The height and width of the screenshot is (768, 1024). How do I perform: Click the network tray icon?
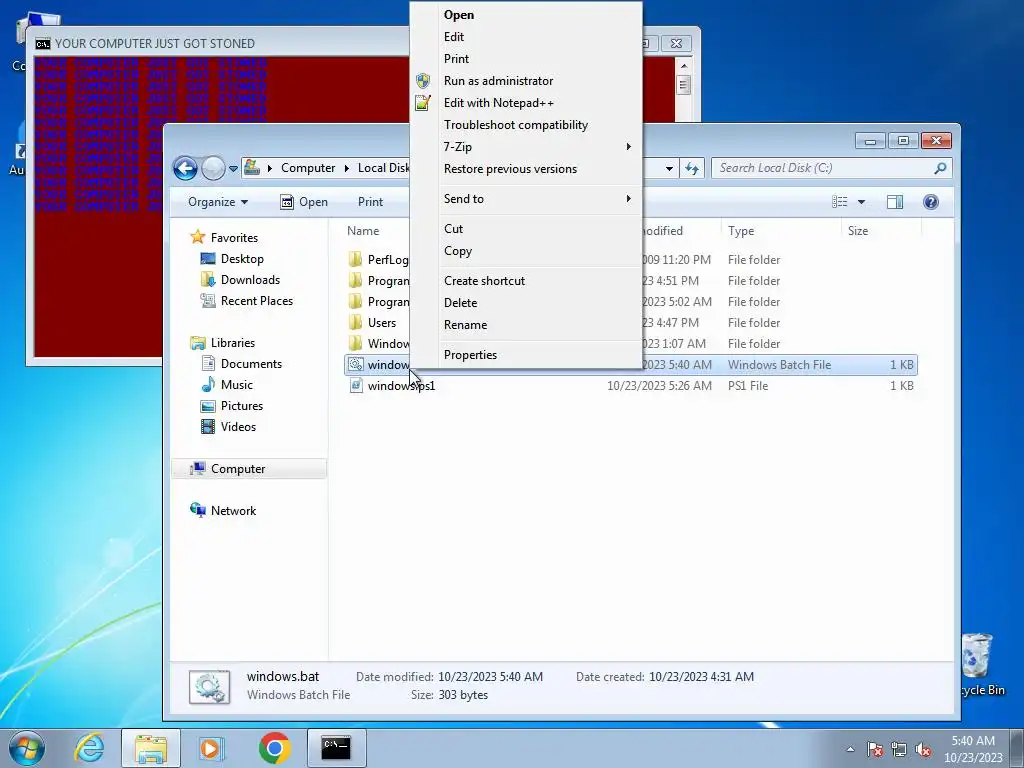(899, 749)
